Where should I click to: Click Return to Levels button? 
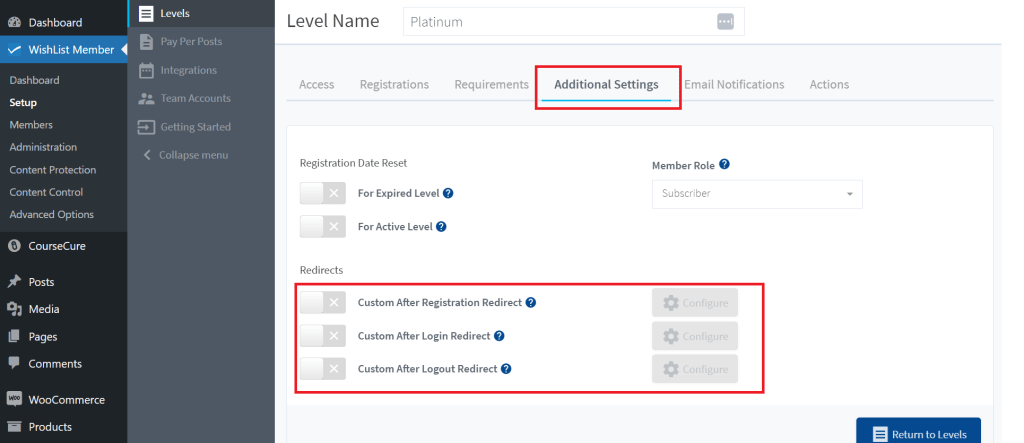tap(918, 431)
